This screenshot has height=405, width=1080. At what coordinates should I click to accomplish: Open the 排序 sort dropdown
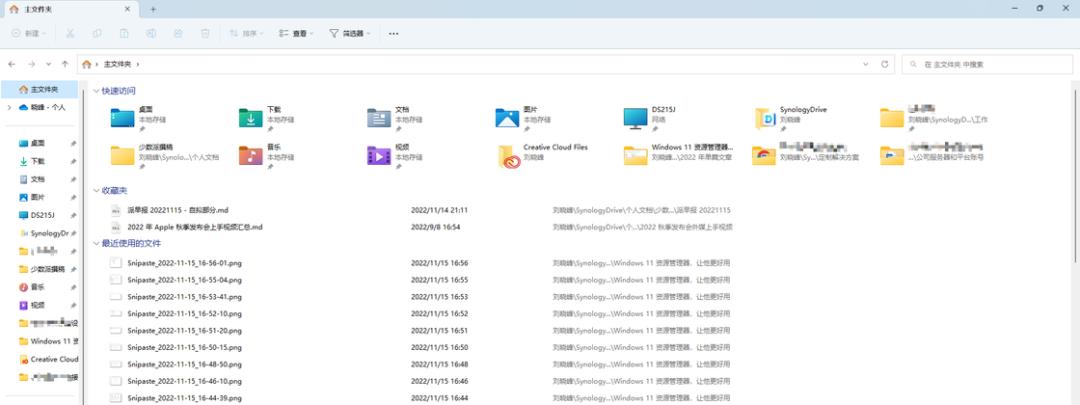(246, 33)
